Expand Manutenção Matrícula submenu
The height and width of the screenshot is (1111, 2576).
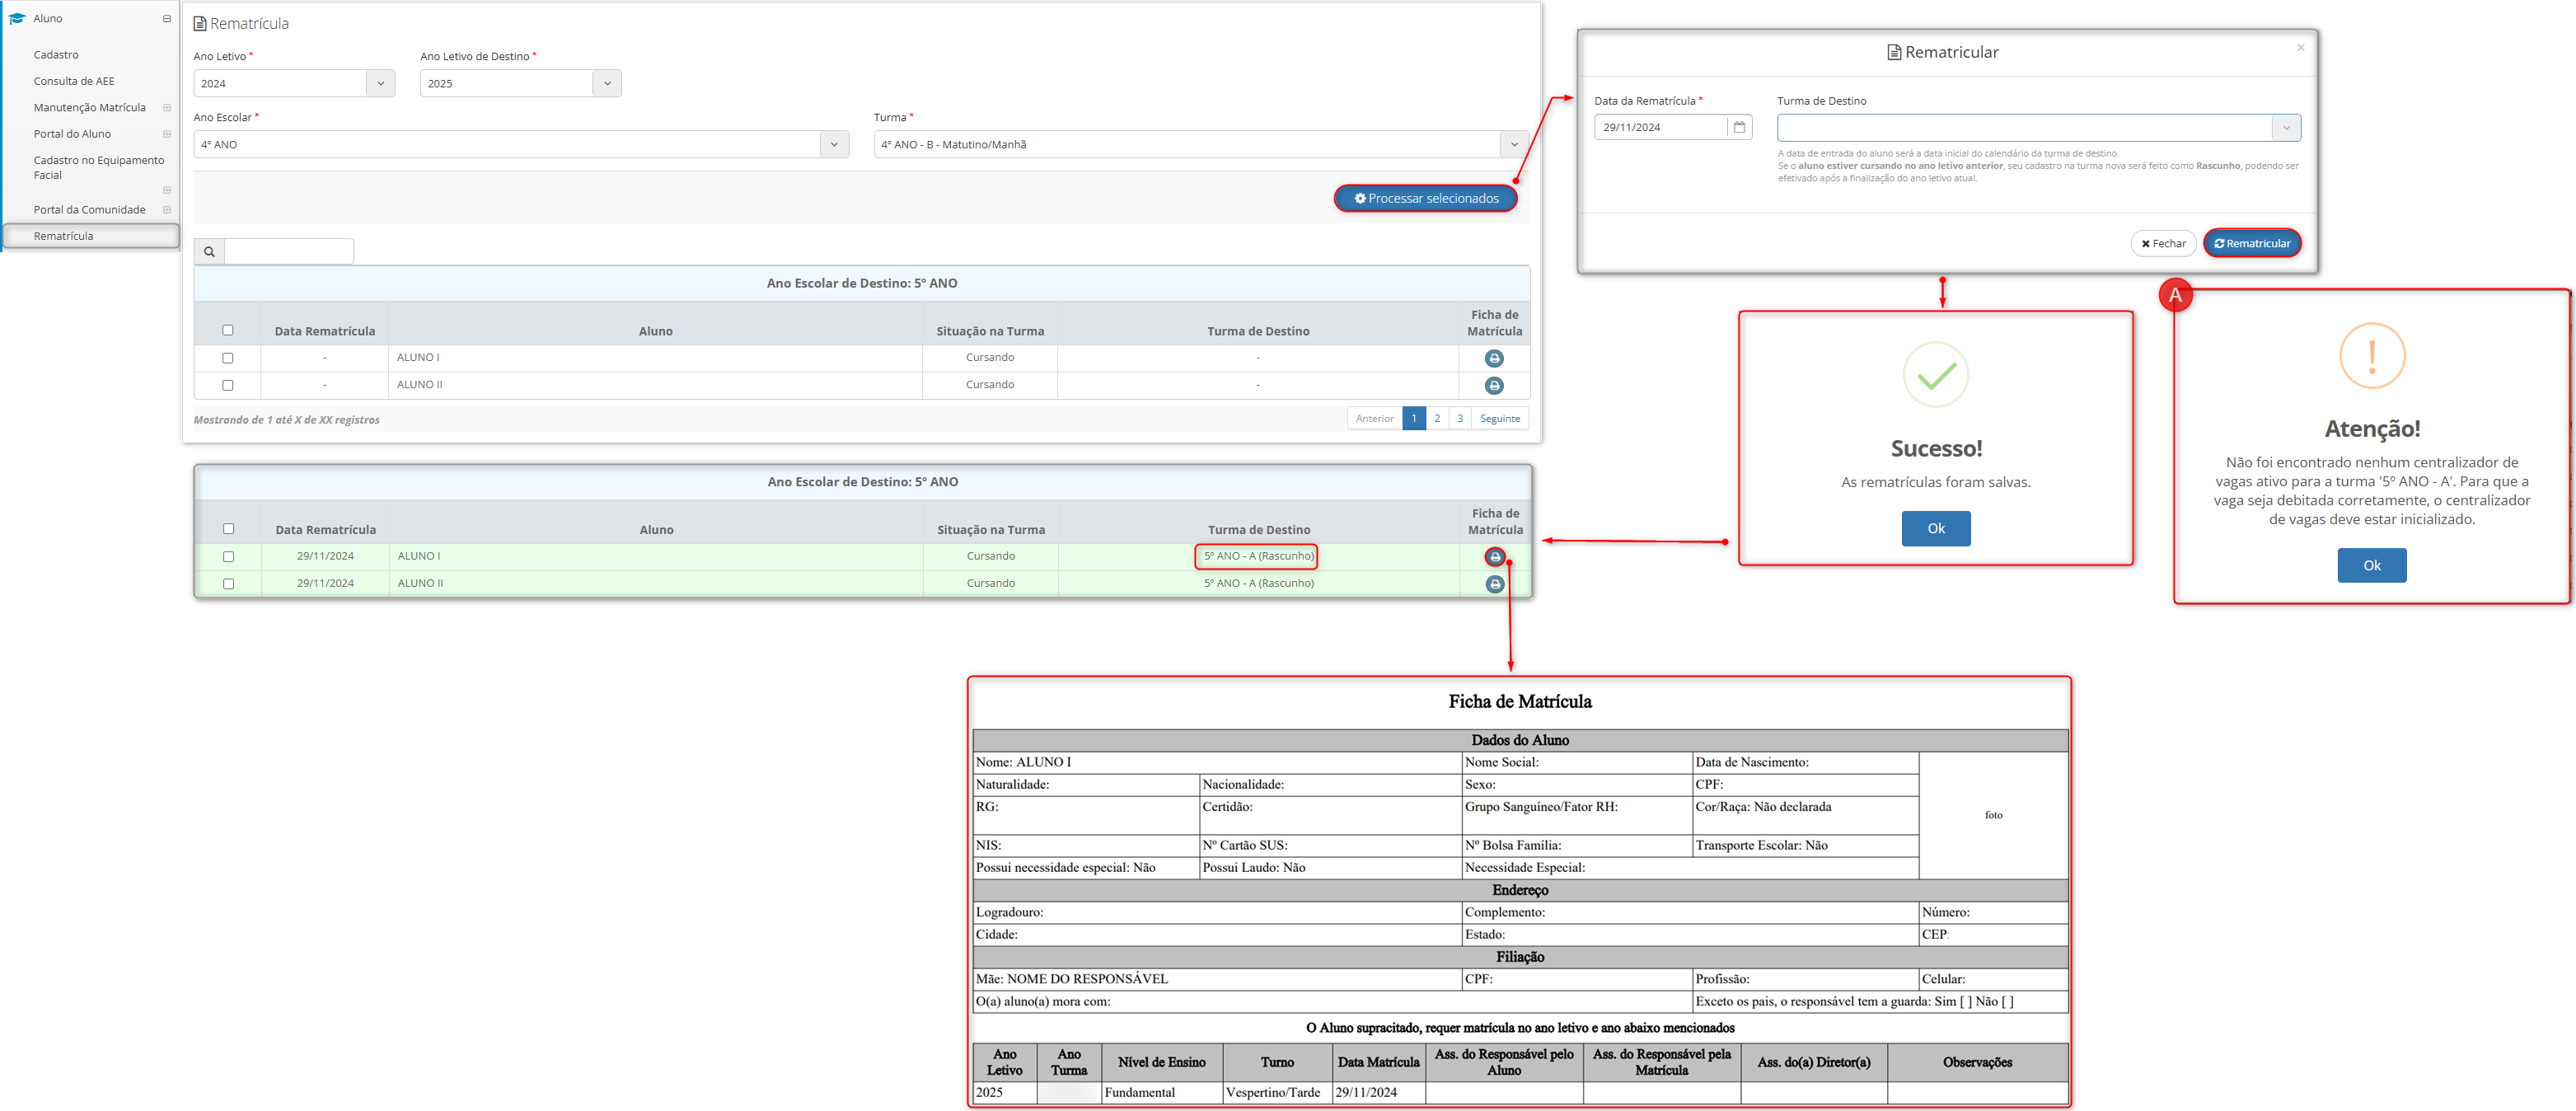(x=167, y=108)
